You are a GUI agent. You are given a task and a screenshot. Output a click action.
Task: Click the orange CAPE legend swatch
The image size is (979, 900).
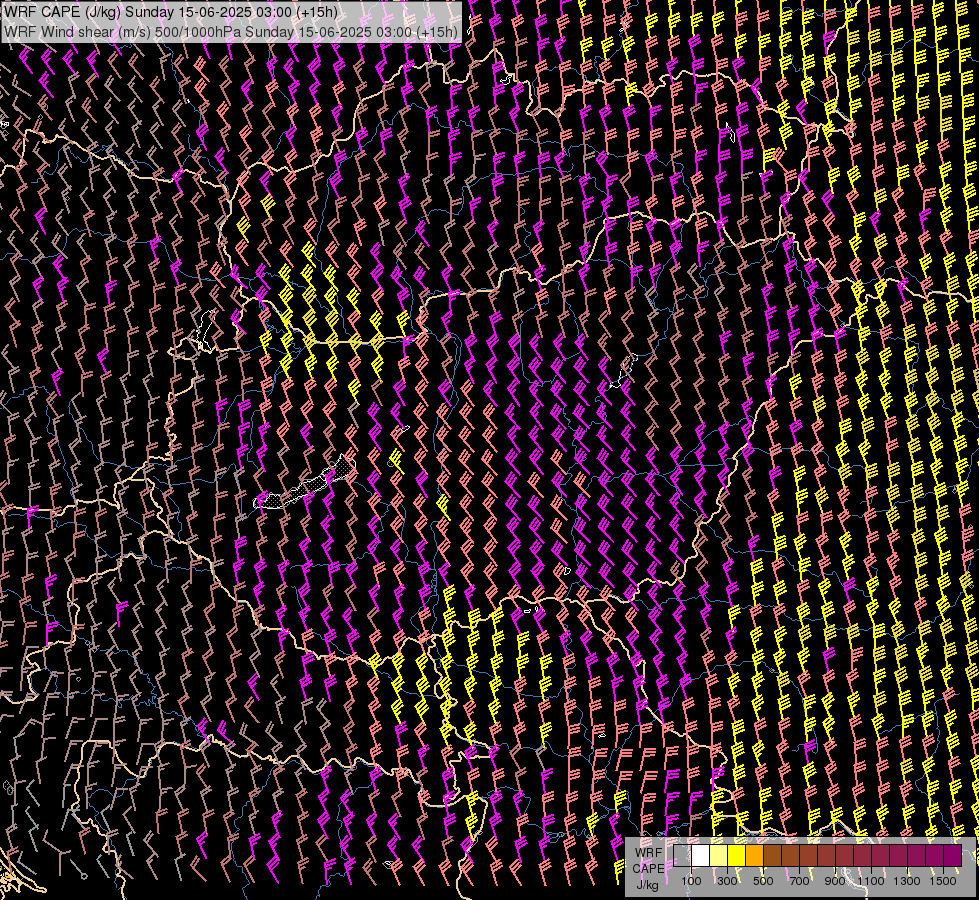(755, 855)
